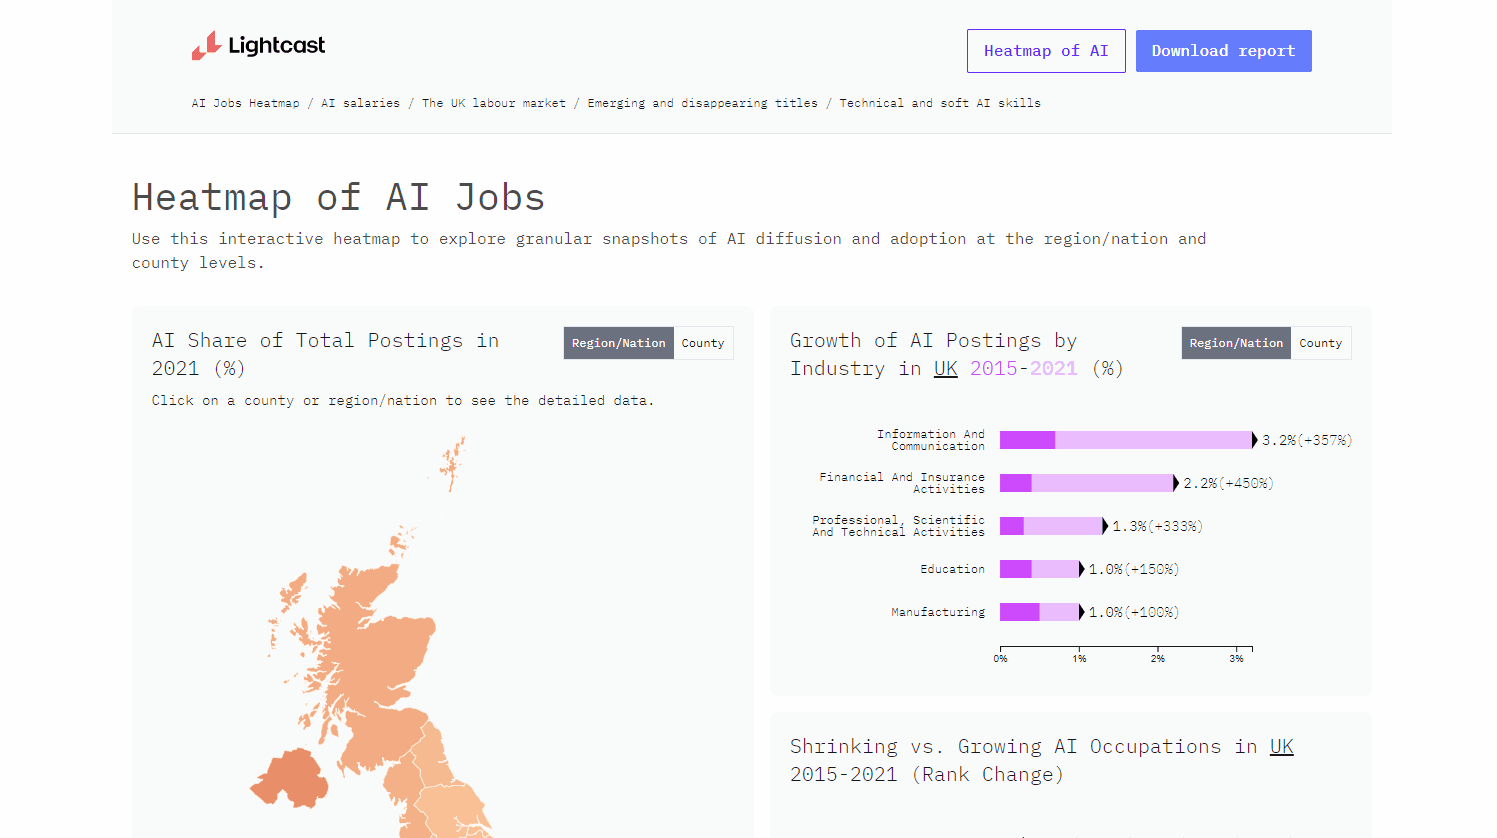Select Region/Nation for the industry growth chart
1497x838 pixels.
click(1236, 343)
